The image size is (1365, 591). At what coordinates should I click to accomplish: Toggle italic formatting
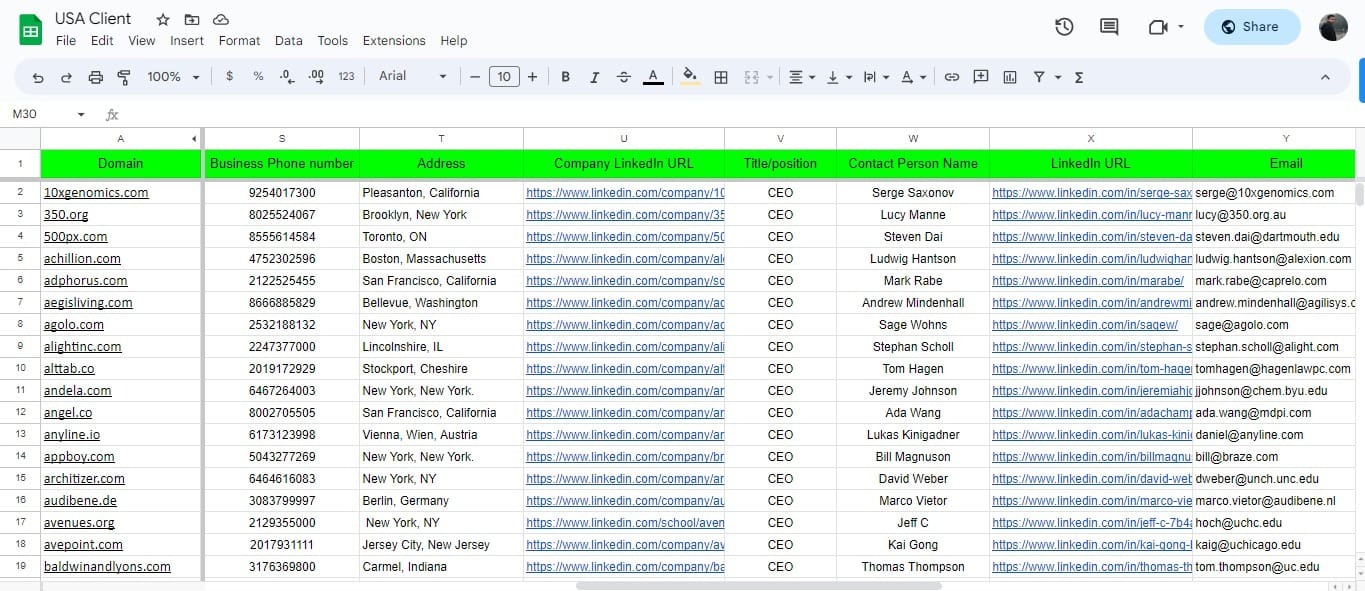tap(594, 77)
